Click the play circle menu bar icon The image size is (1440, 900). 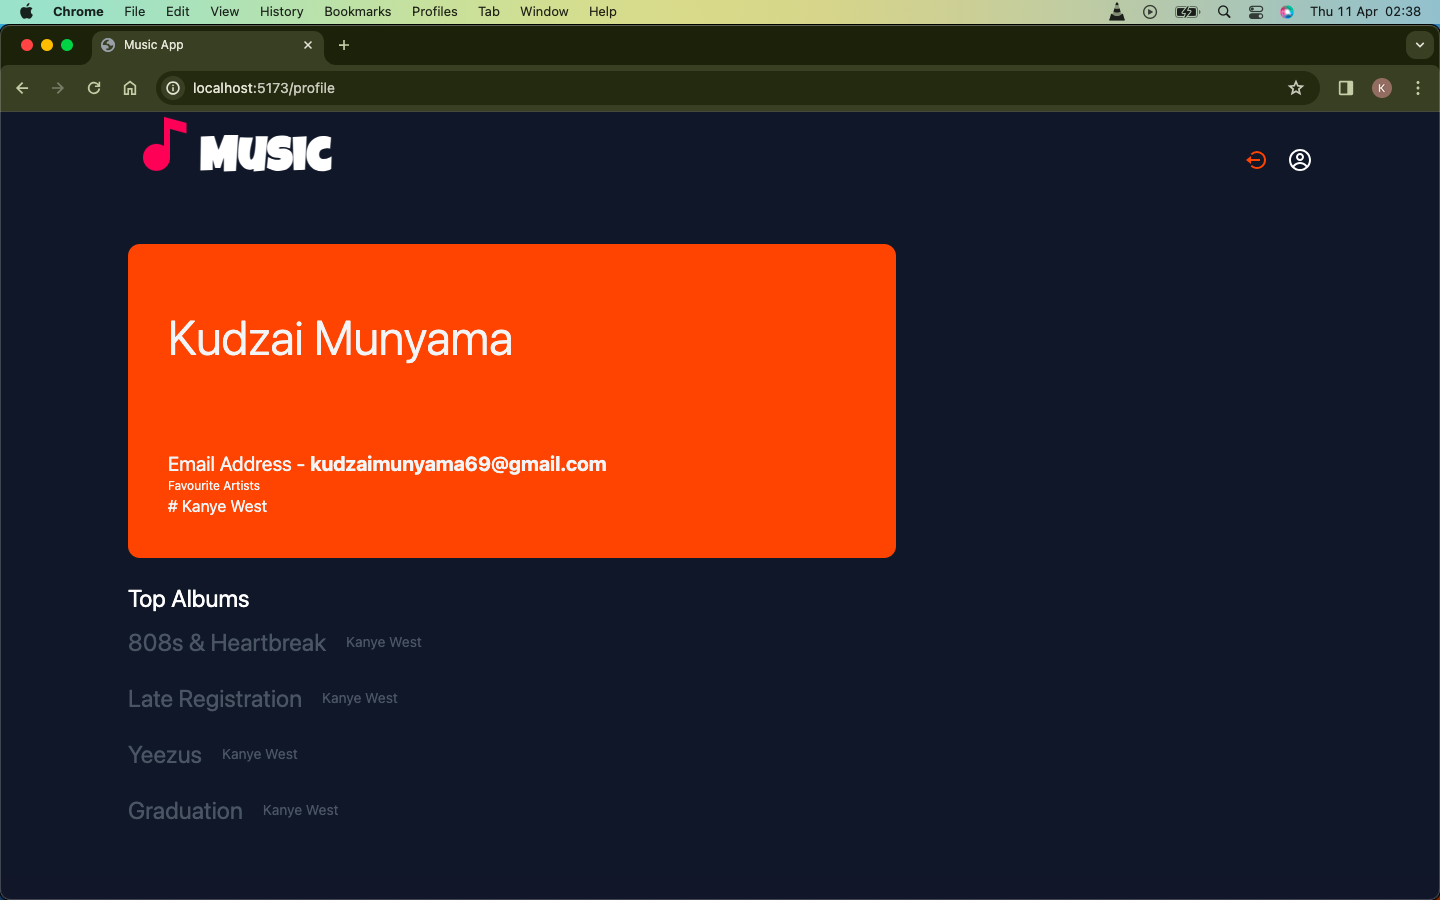pos(1150,12)
